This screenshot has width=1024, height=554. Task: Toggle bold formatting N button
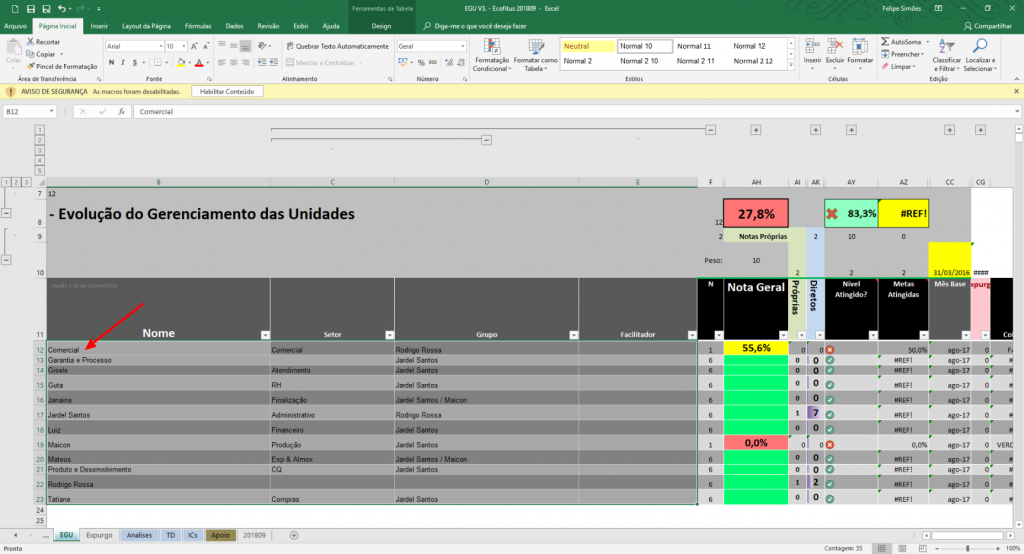tap(111, 63)
